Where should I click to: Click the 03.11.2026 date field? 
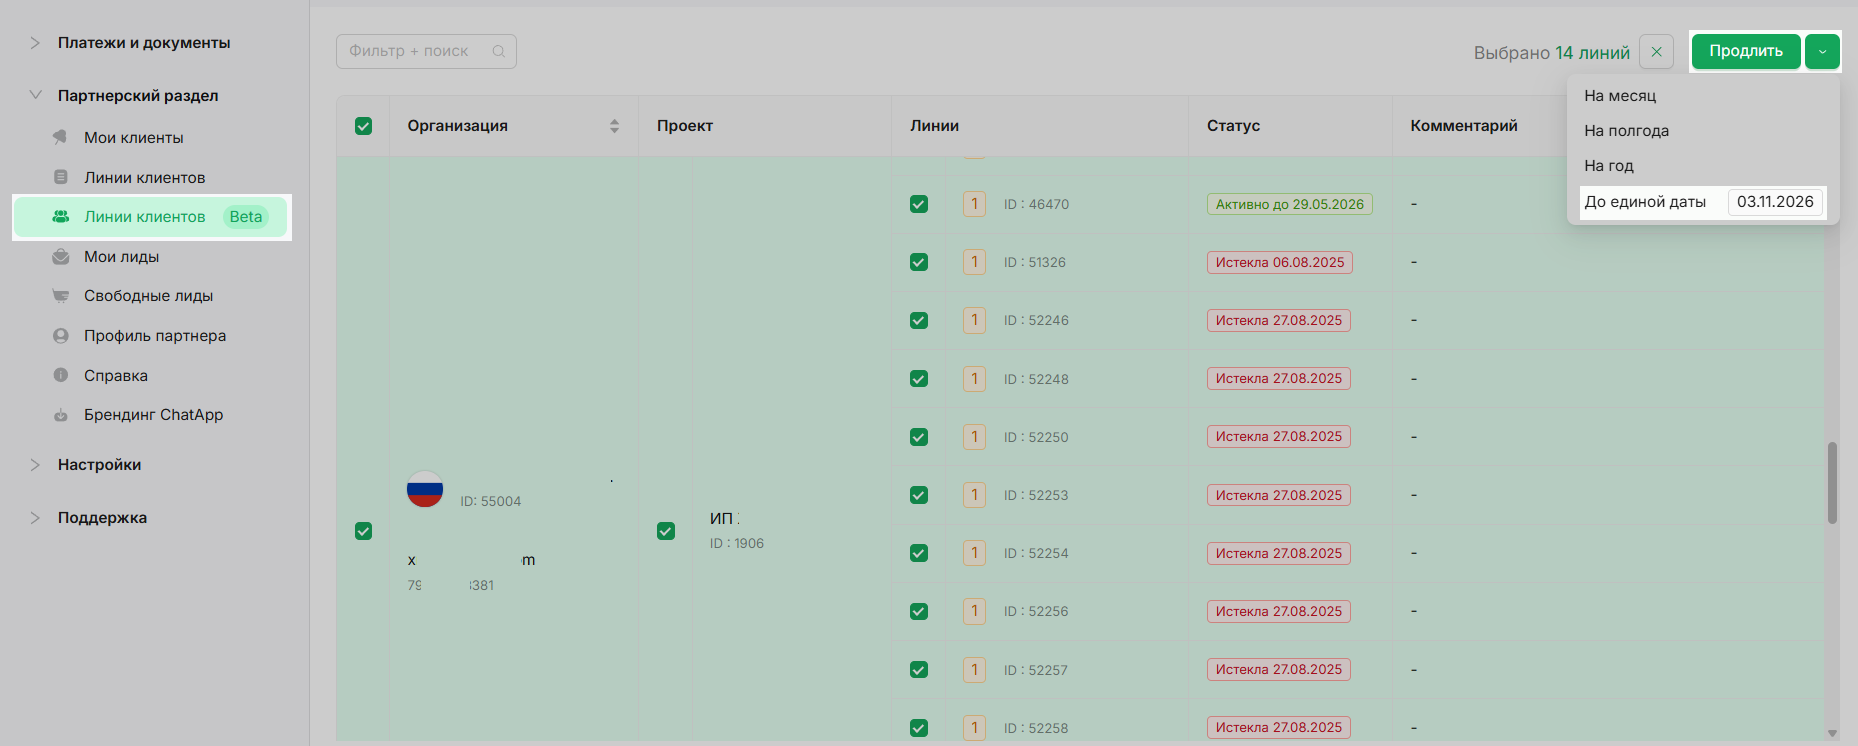click(x=1774, y=202)
